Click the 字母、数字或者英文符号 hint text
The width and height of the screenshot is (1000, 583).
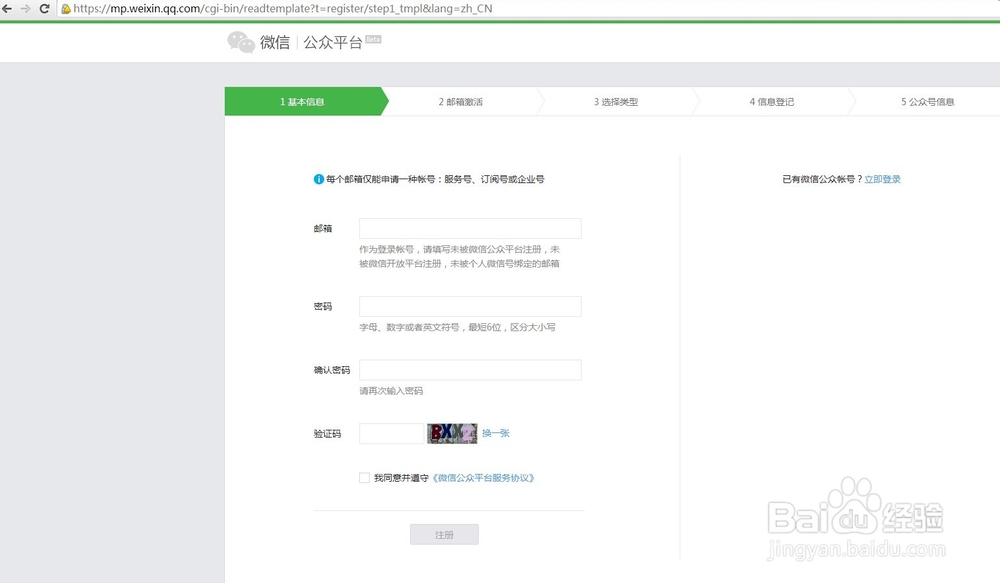pyautogui.click(x=457, y=327)
